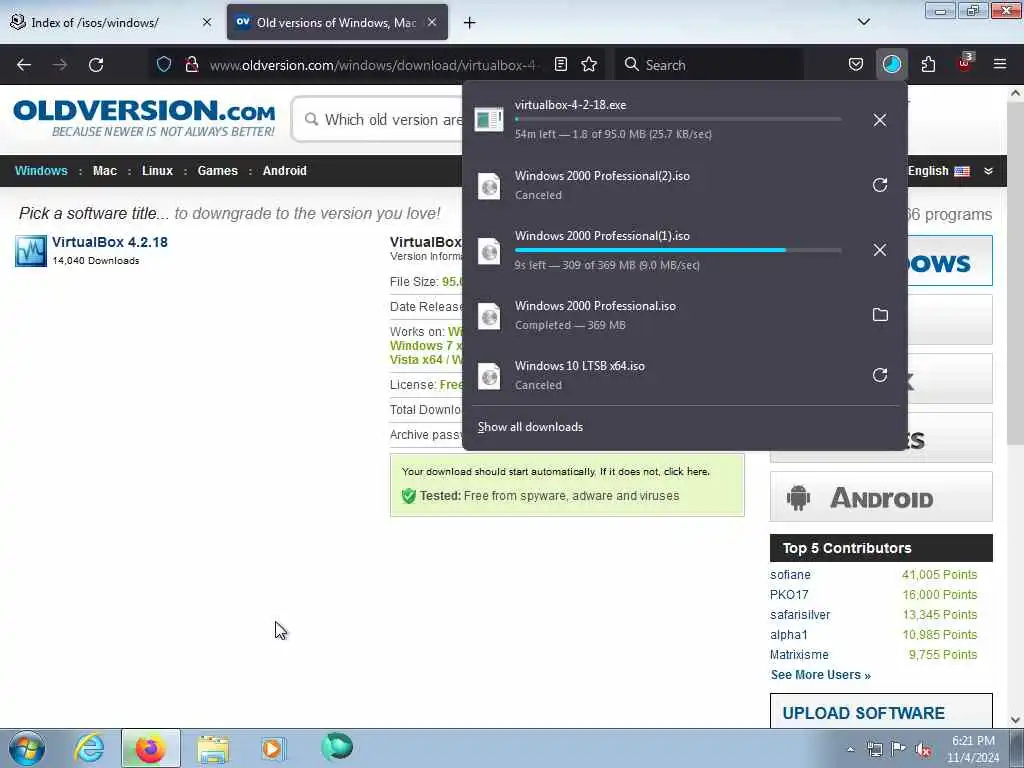Launch Windows Media Player from taskbar
The width and height of the screenshot is (1024, 768).
(273, 748)
